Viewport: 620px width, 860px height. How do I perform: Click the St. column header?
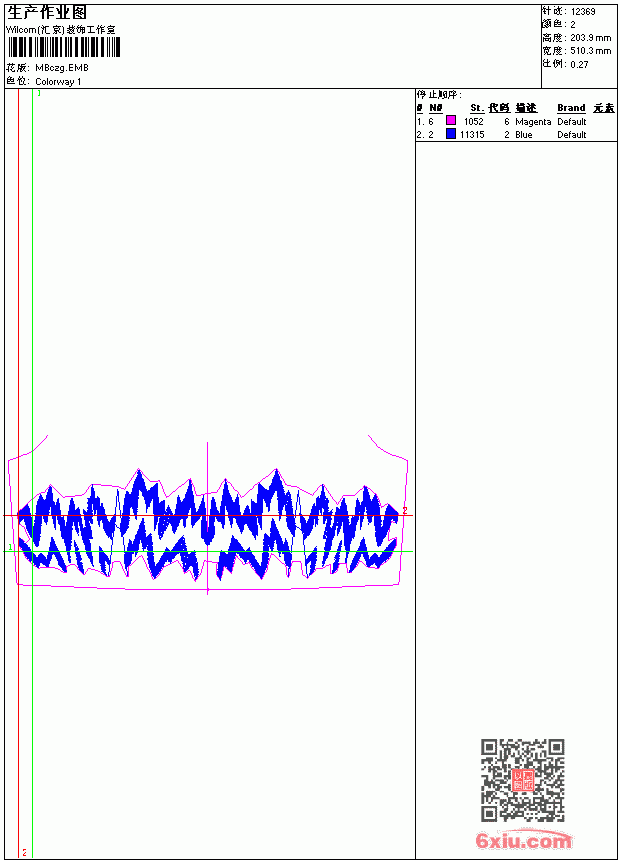point(477,108)
